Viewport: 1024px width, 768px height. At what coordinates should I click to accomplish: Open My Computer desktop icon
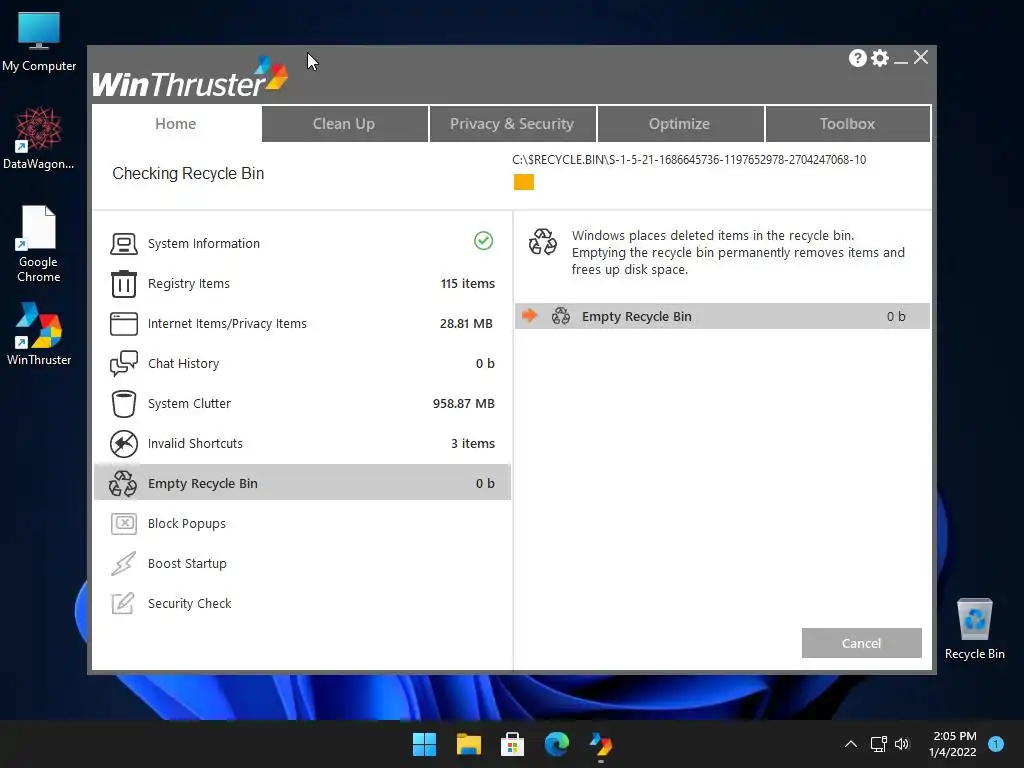point(39,41)
